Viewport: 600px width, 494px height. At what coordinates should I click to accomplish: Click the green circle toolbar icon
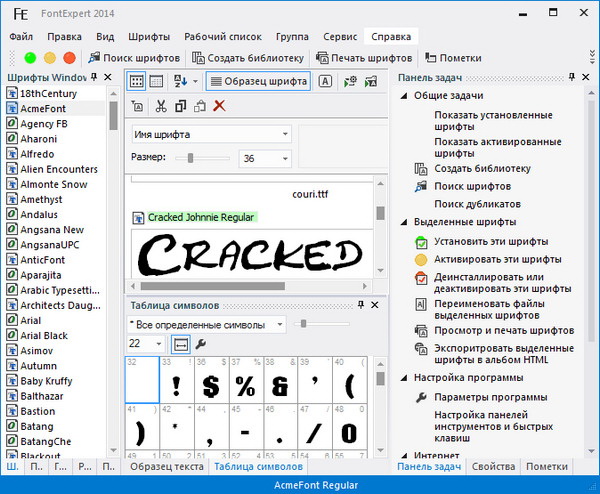pyautogui.click(x=31, y=58)
